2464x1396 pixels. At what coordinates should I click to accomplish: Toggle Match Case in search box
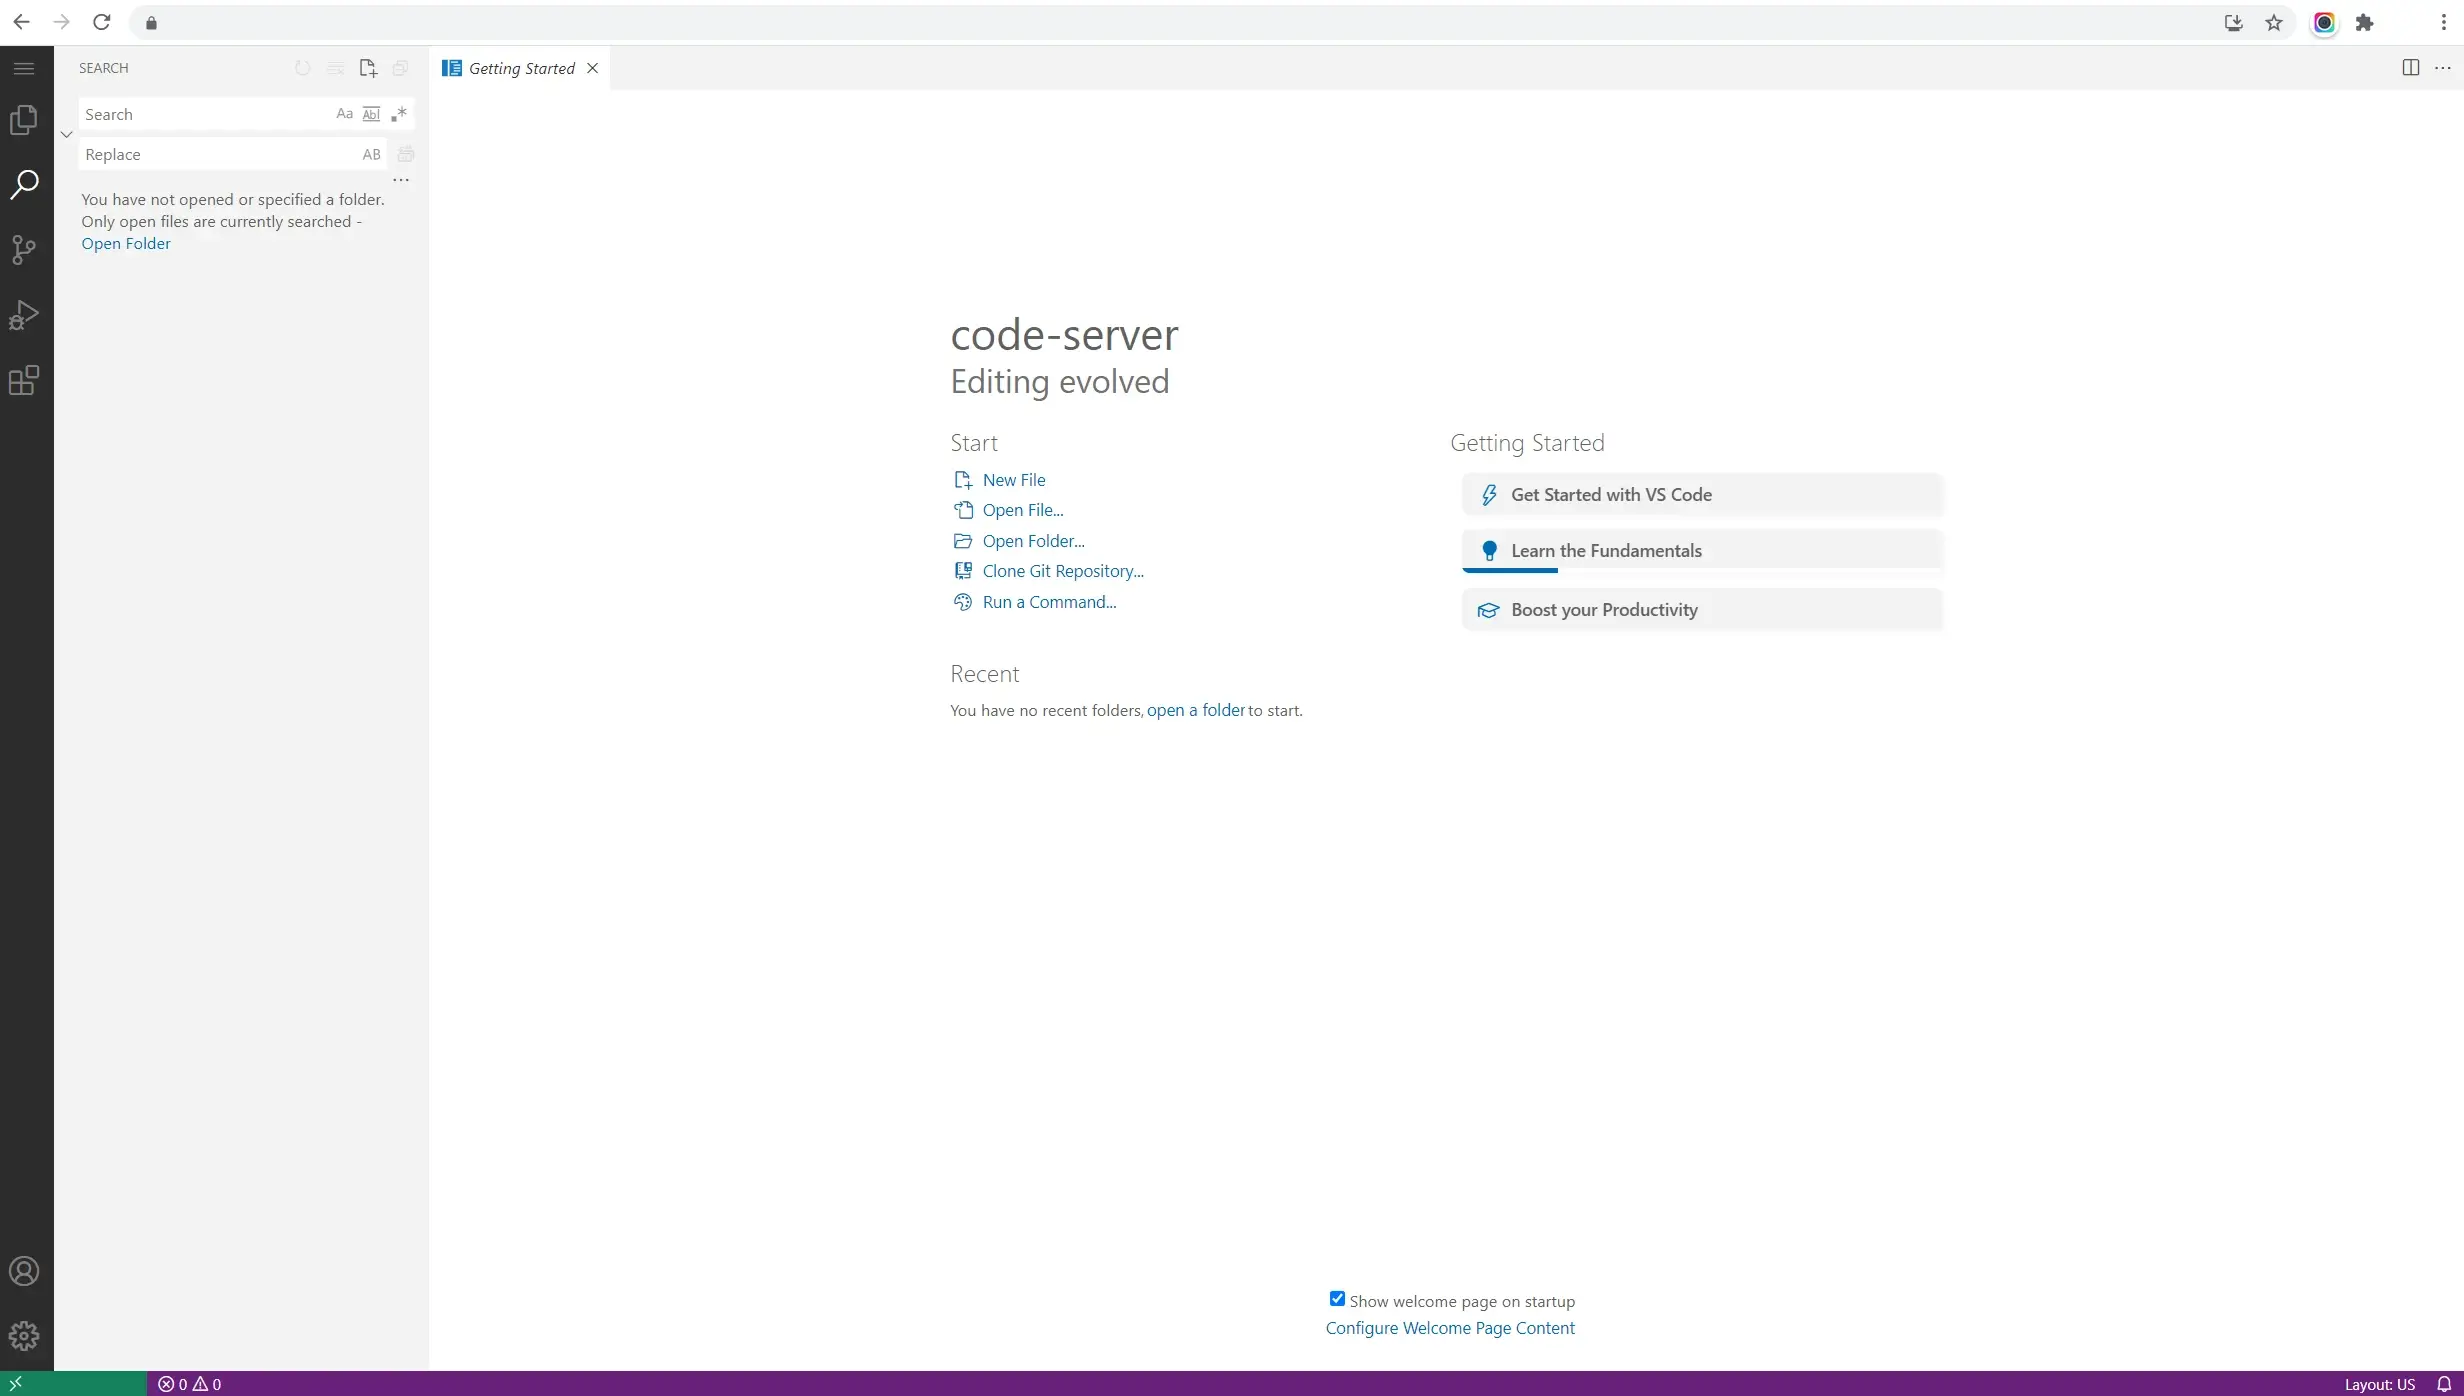344,114
